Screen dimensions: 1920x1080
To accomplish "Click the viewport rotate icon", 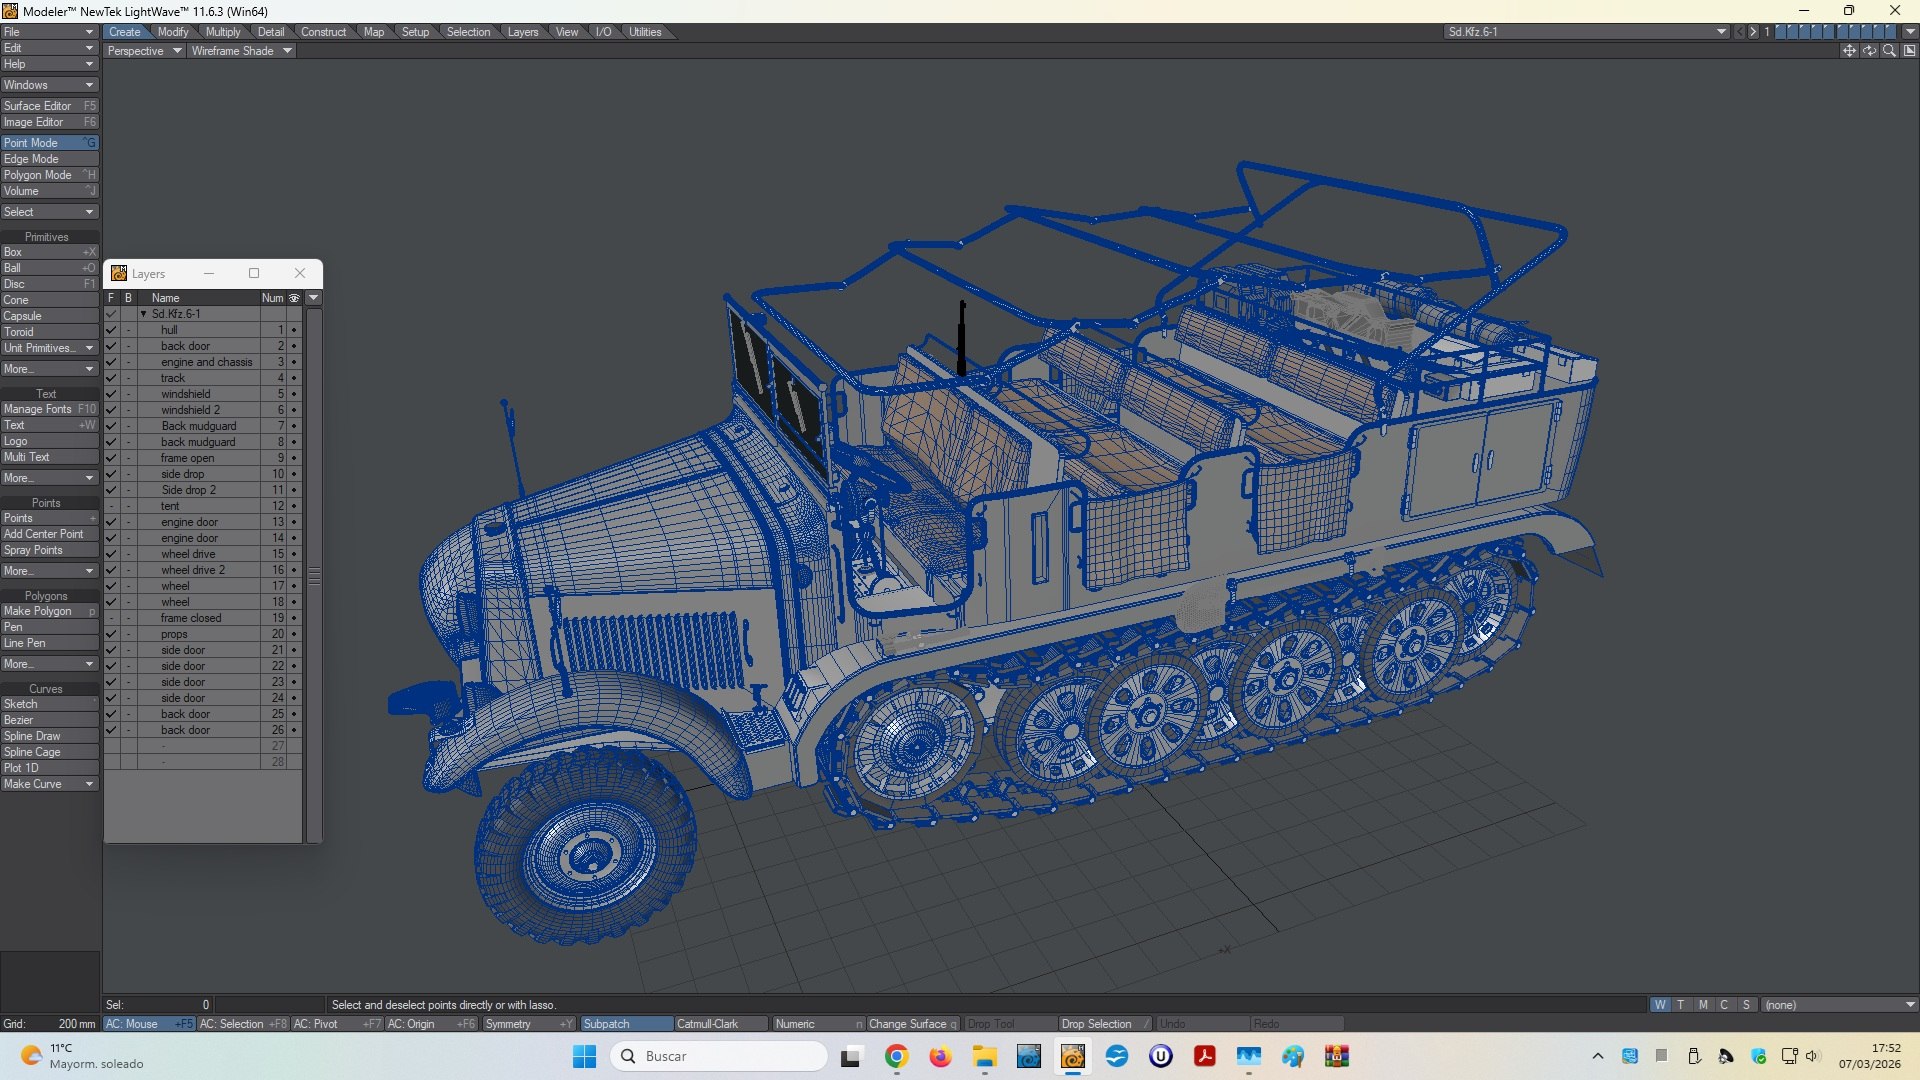I will pos(1869,51).
